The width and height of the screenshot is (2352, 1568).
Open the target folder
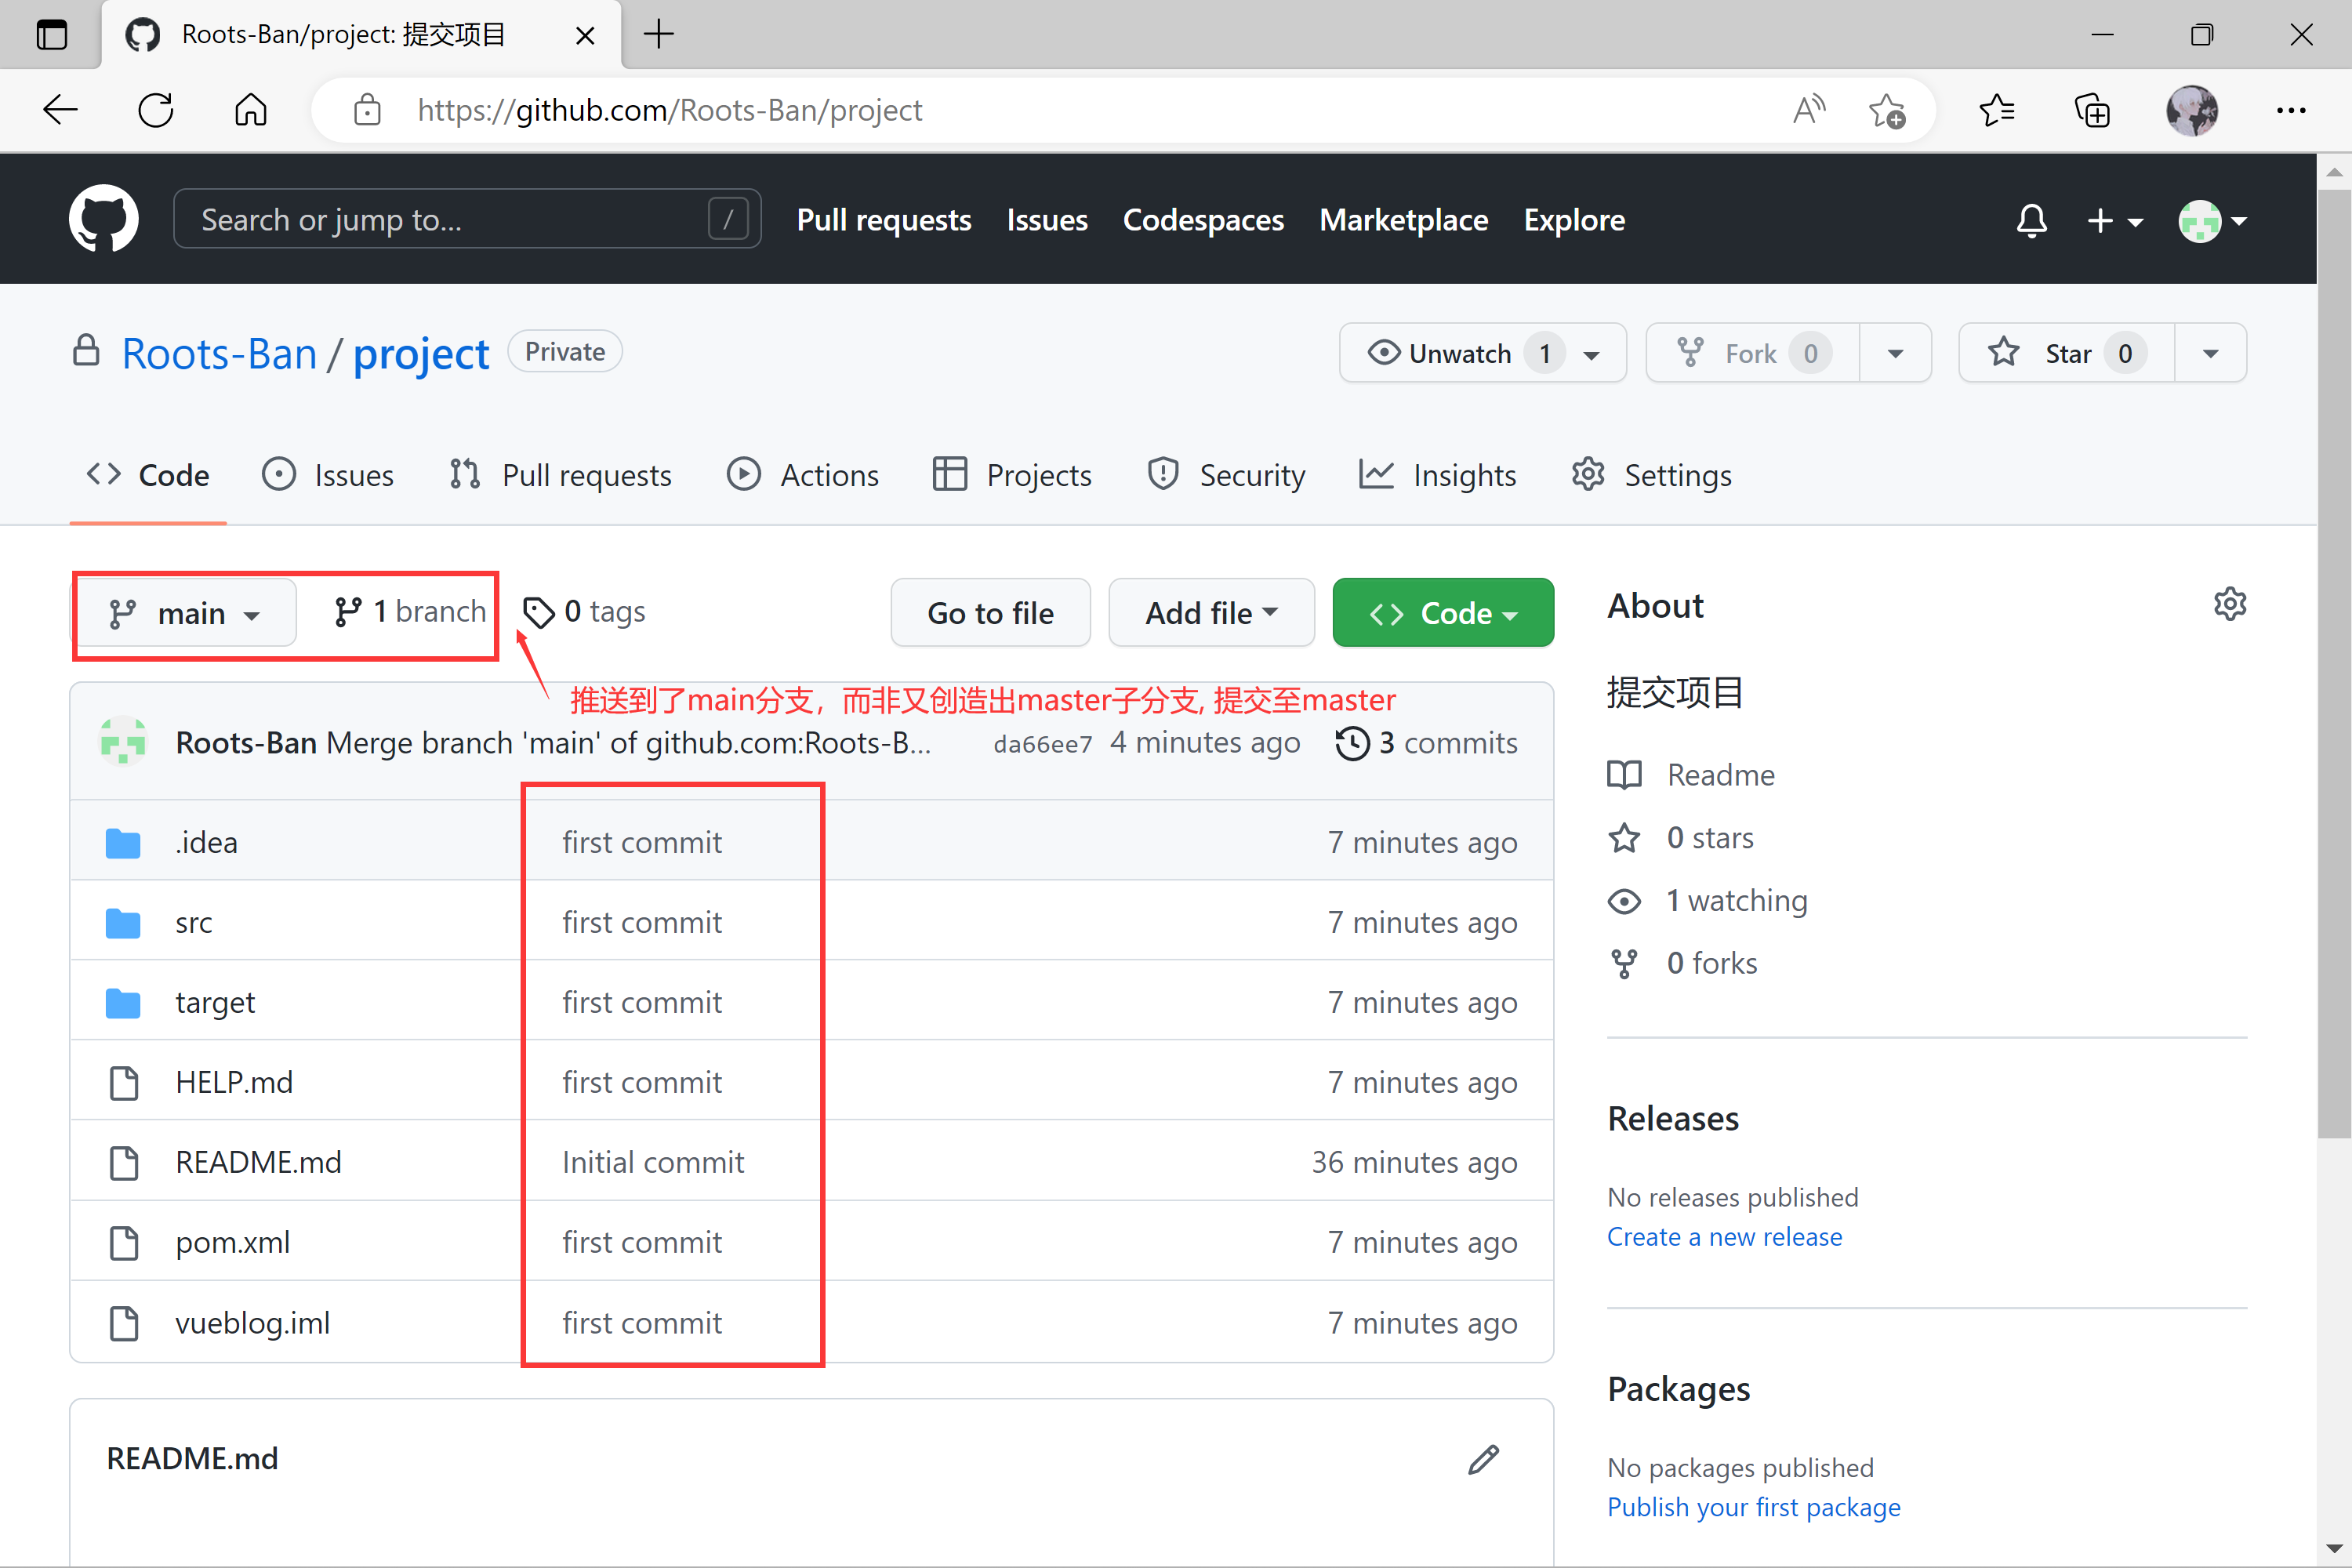coord(215,1002)
